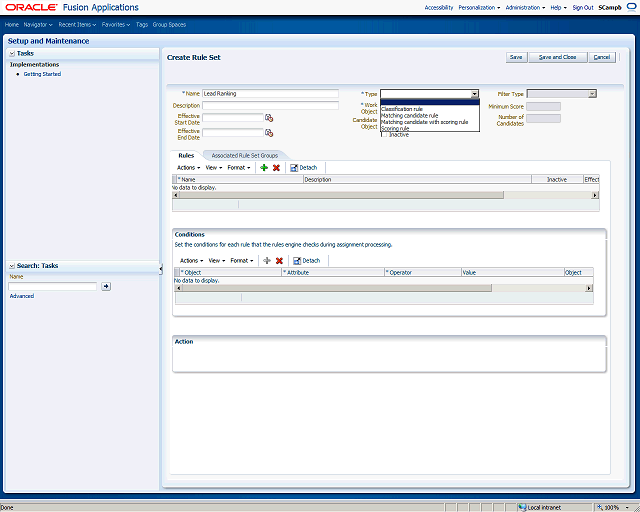Collapse the Tasks panel
Image resolution: width=640 pixels, height=512 pixels.
[x=12, y=53]
